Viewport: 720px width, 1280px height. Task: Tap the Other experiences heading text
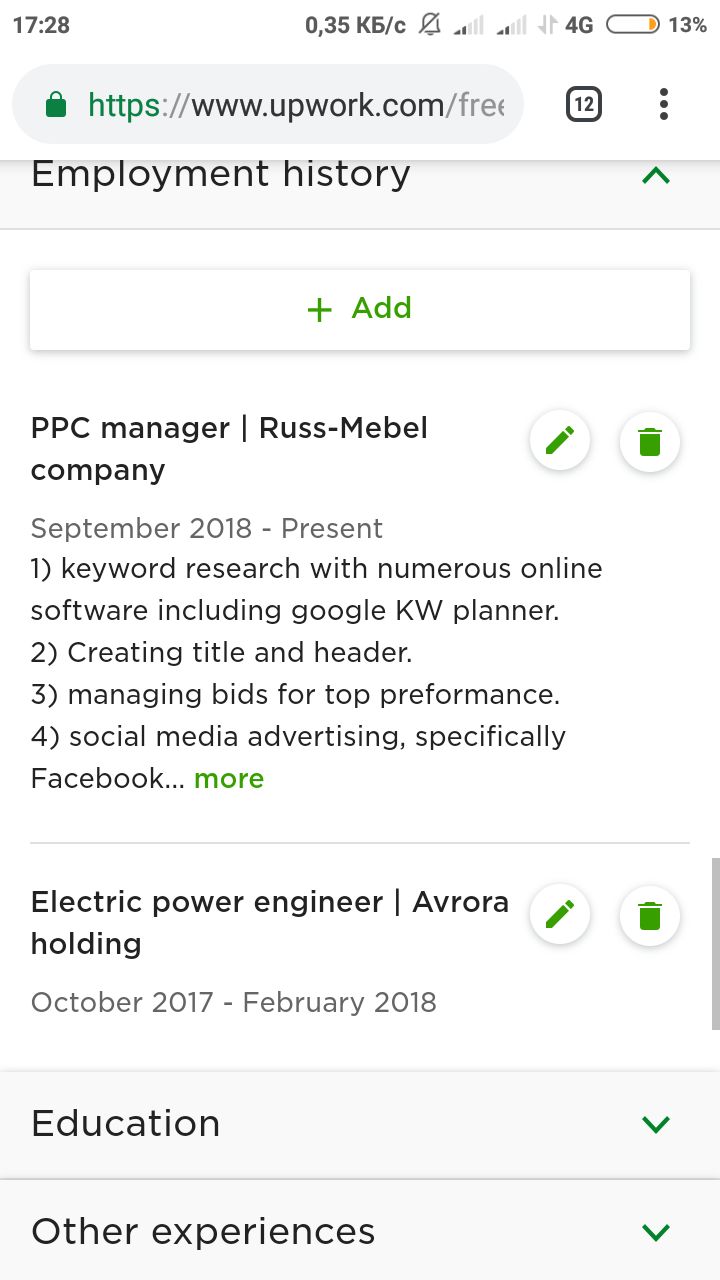coord(203,1231)
